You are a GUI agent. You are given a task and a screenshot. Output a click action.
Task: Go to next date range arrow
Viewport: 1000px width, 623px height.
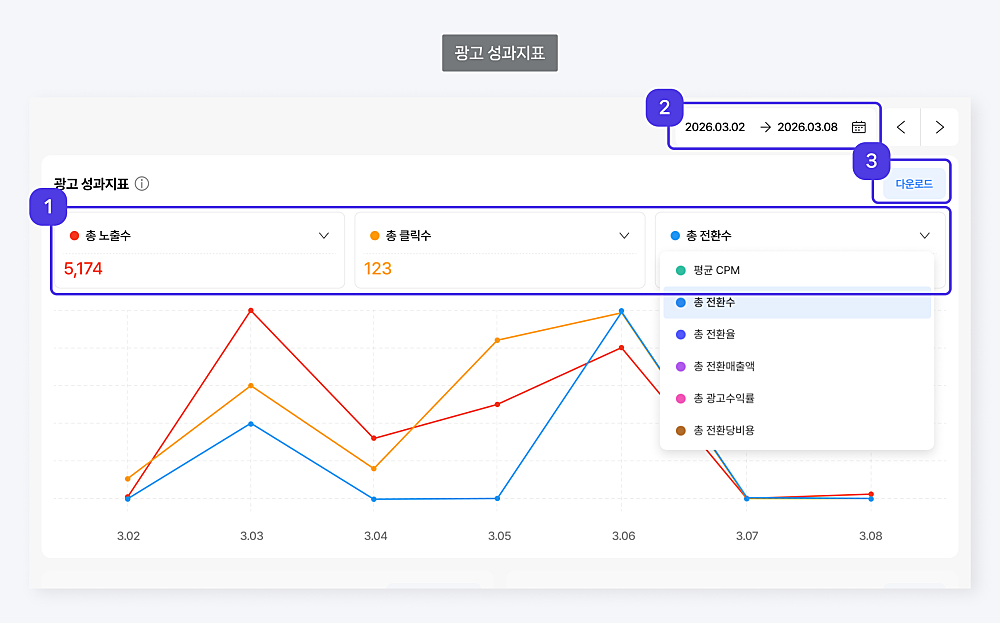pyautogui.click(x=939, y=127)
